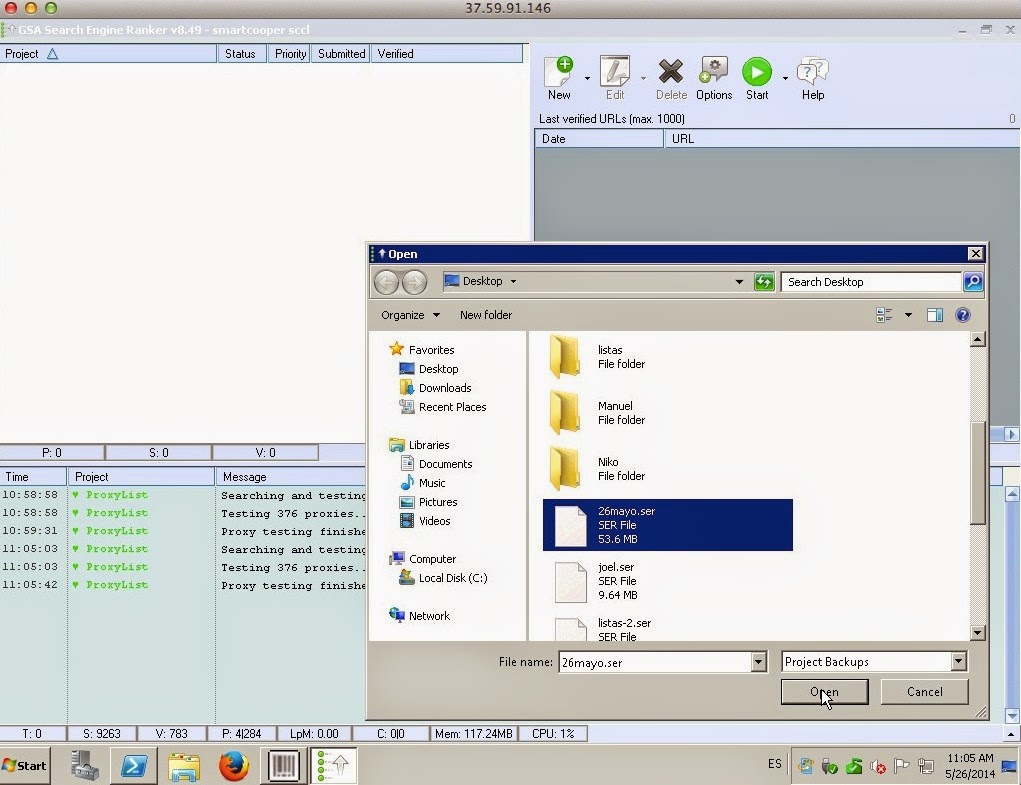Click the Cancel button
The width and height of the screenshot is (1021, 785).
click(925, 692)
